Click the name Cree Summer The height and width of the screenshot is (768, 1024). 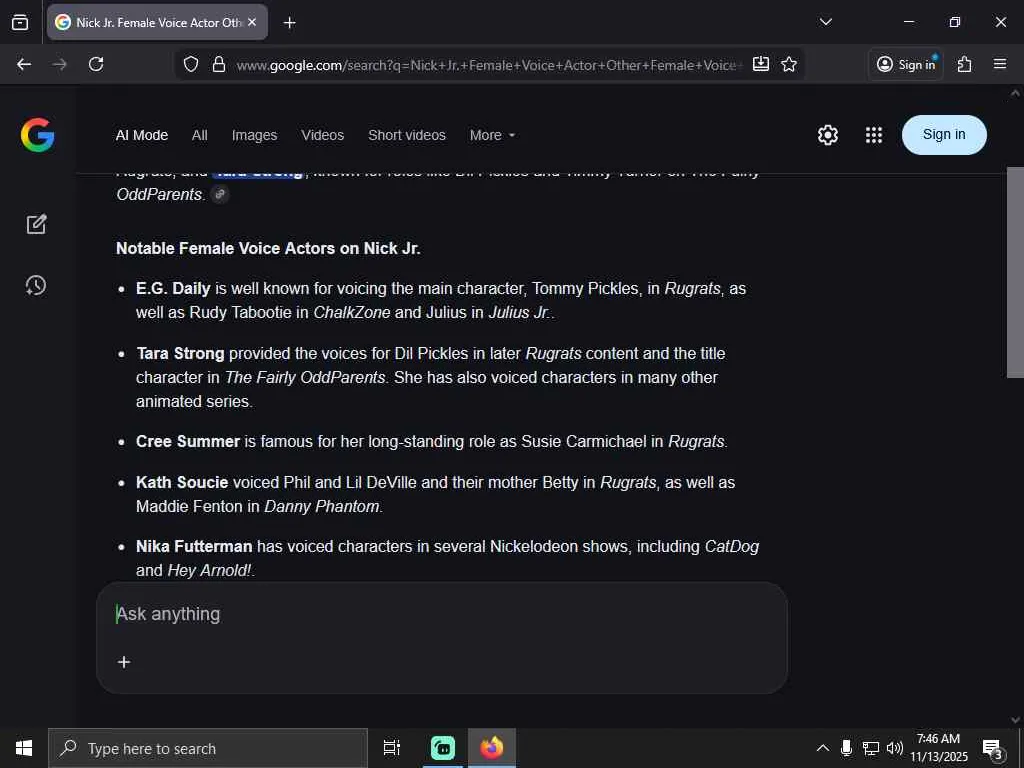[x=188, y=441]
